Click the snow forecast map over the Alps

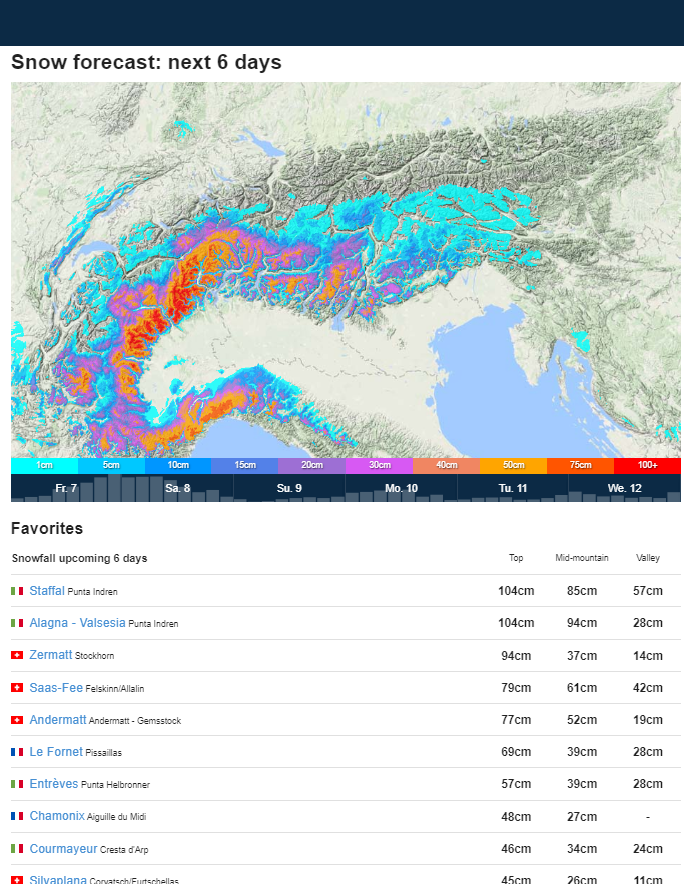coord(300,270)
